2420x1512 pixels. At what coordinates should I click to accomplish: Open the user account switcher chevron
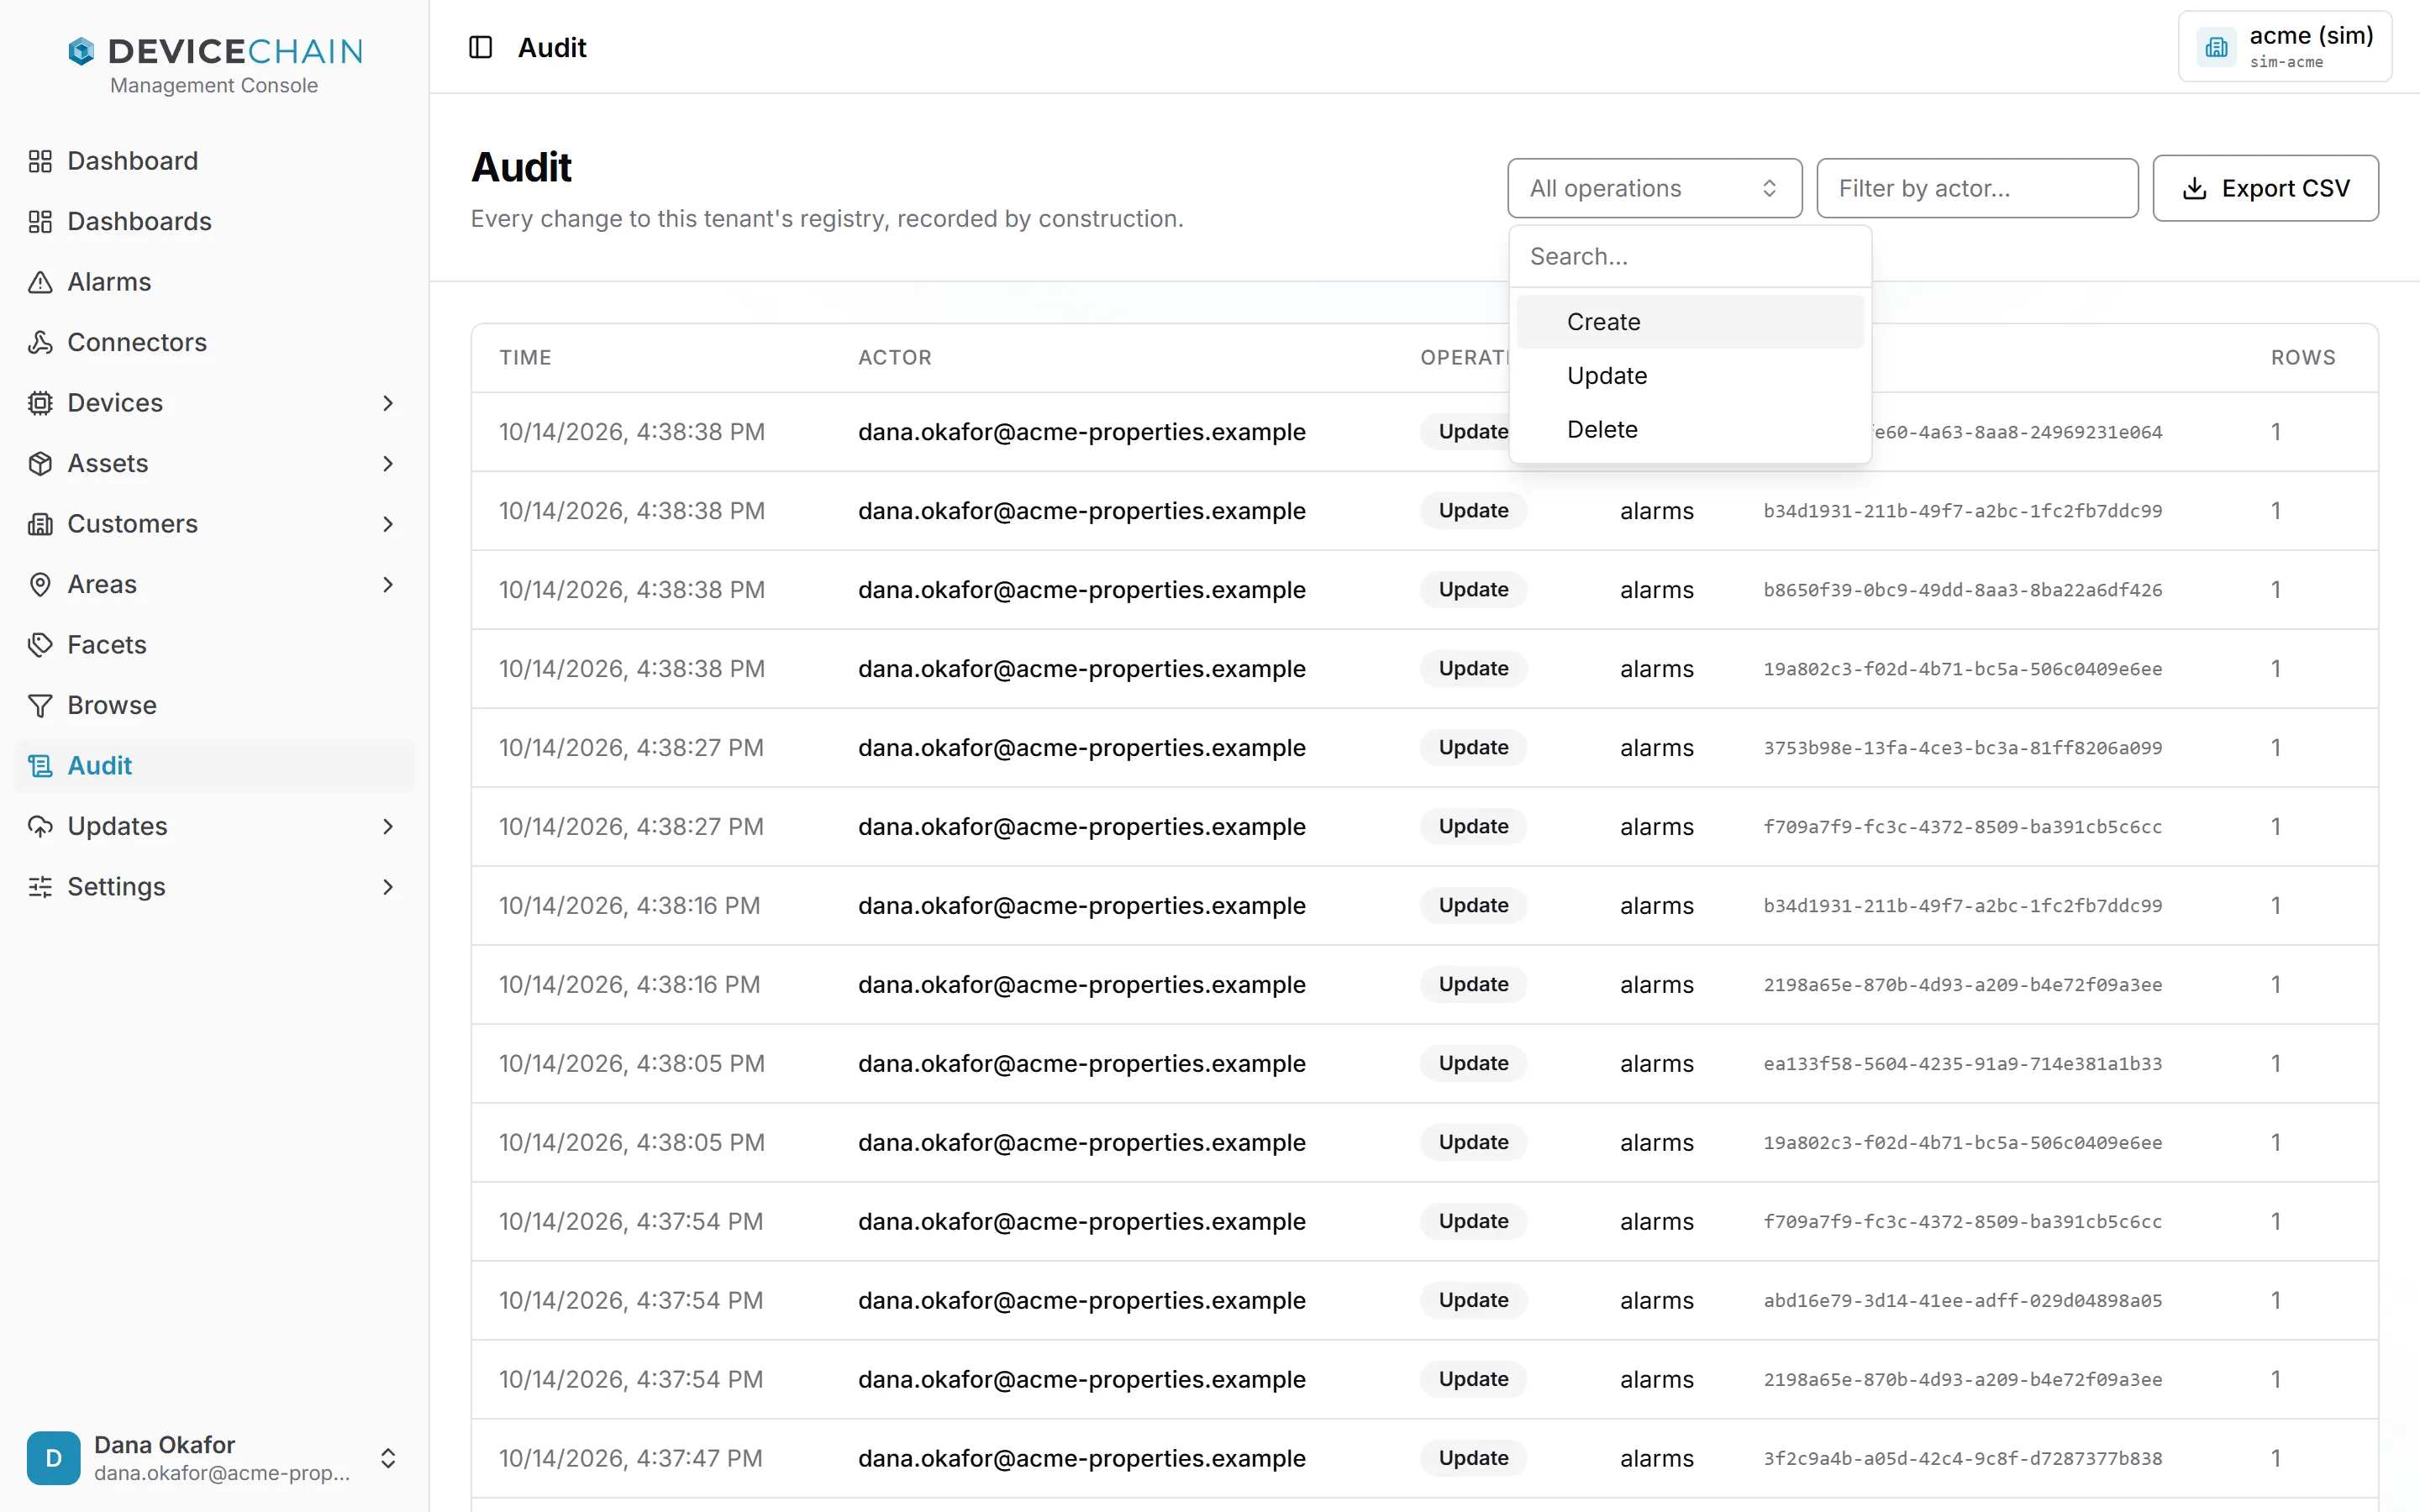pyautogui.click(x=388, y=1458)
